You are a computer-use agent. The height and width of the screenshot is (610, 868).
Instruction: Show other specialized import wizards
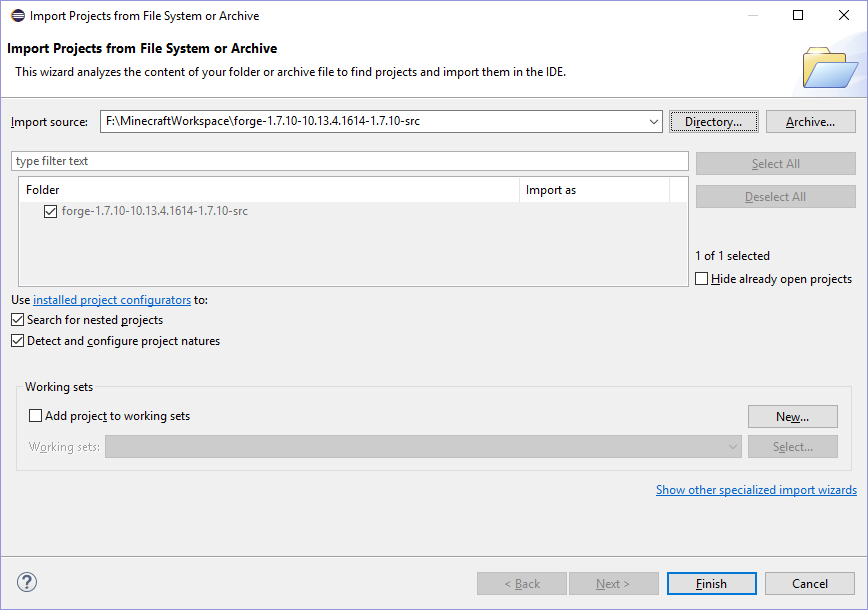point(756,490)
